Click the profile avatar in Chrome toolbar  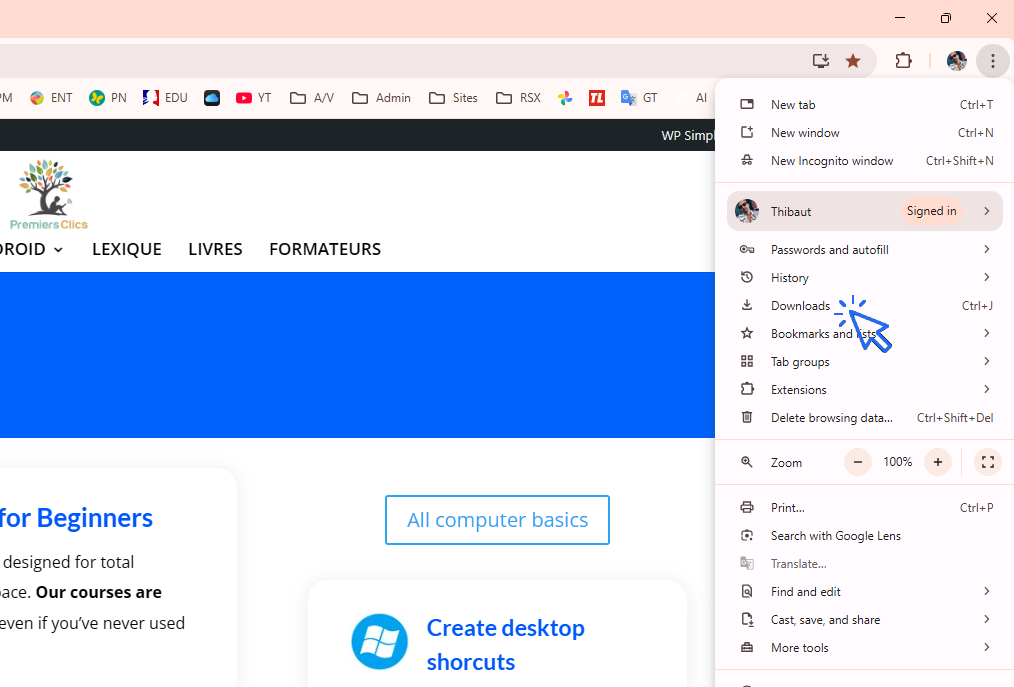click(x=956, y=61)
